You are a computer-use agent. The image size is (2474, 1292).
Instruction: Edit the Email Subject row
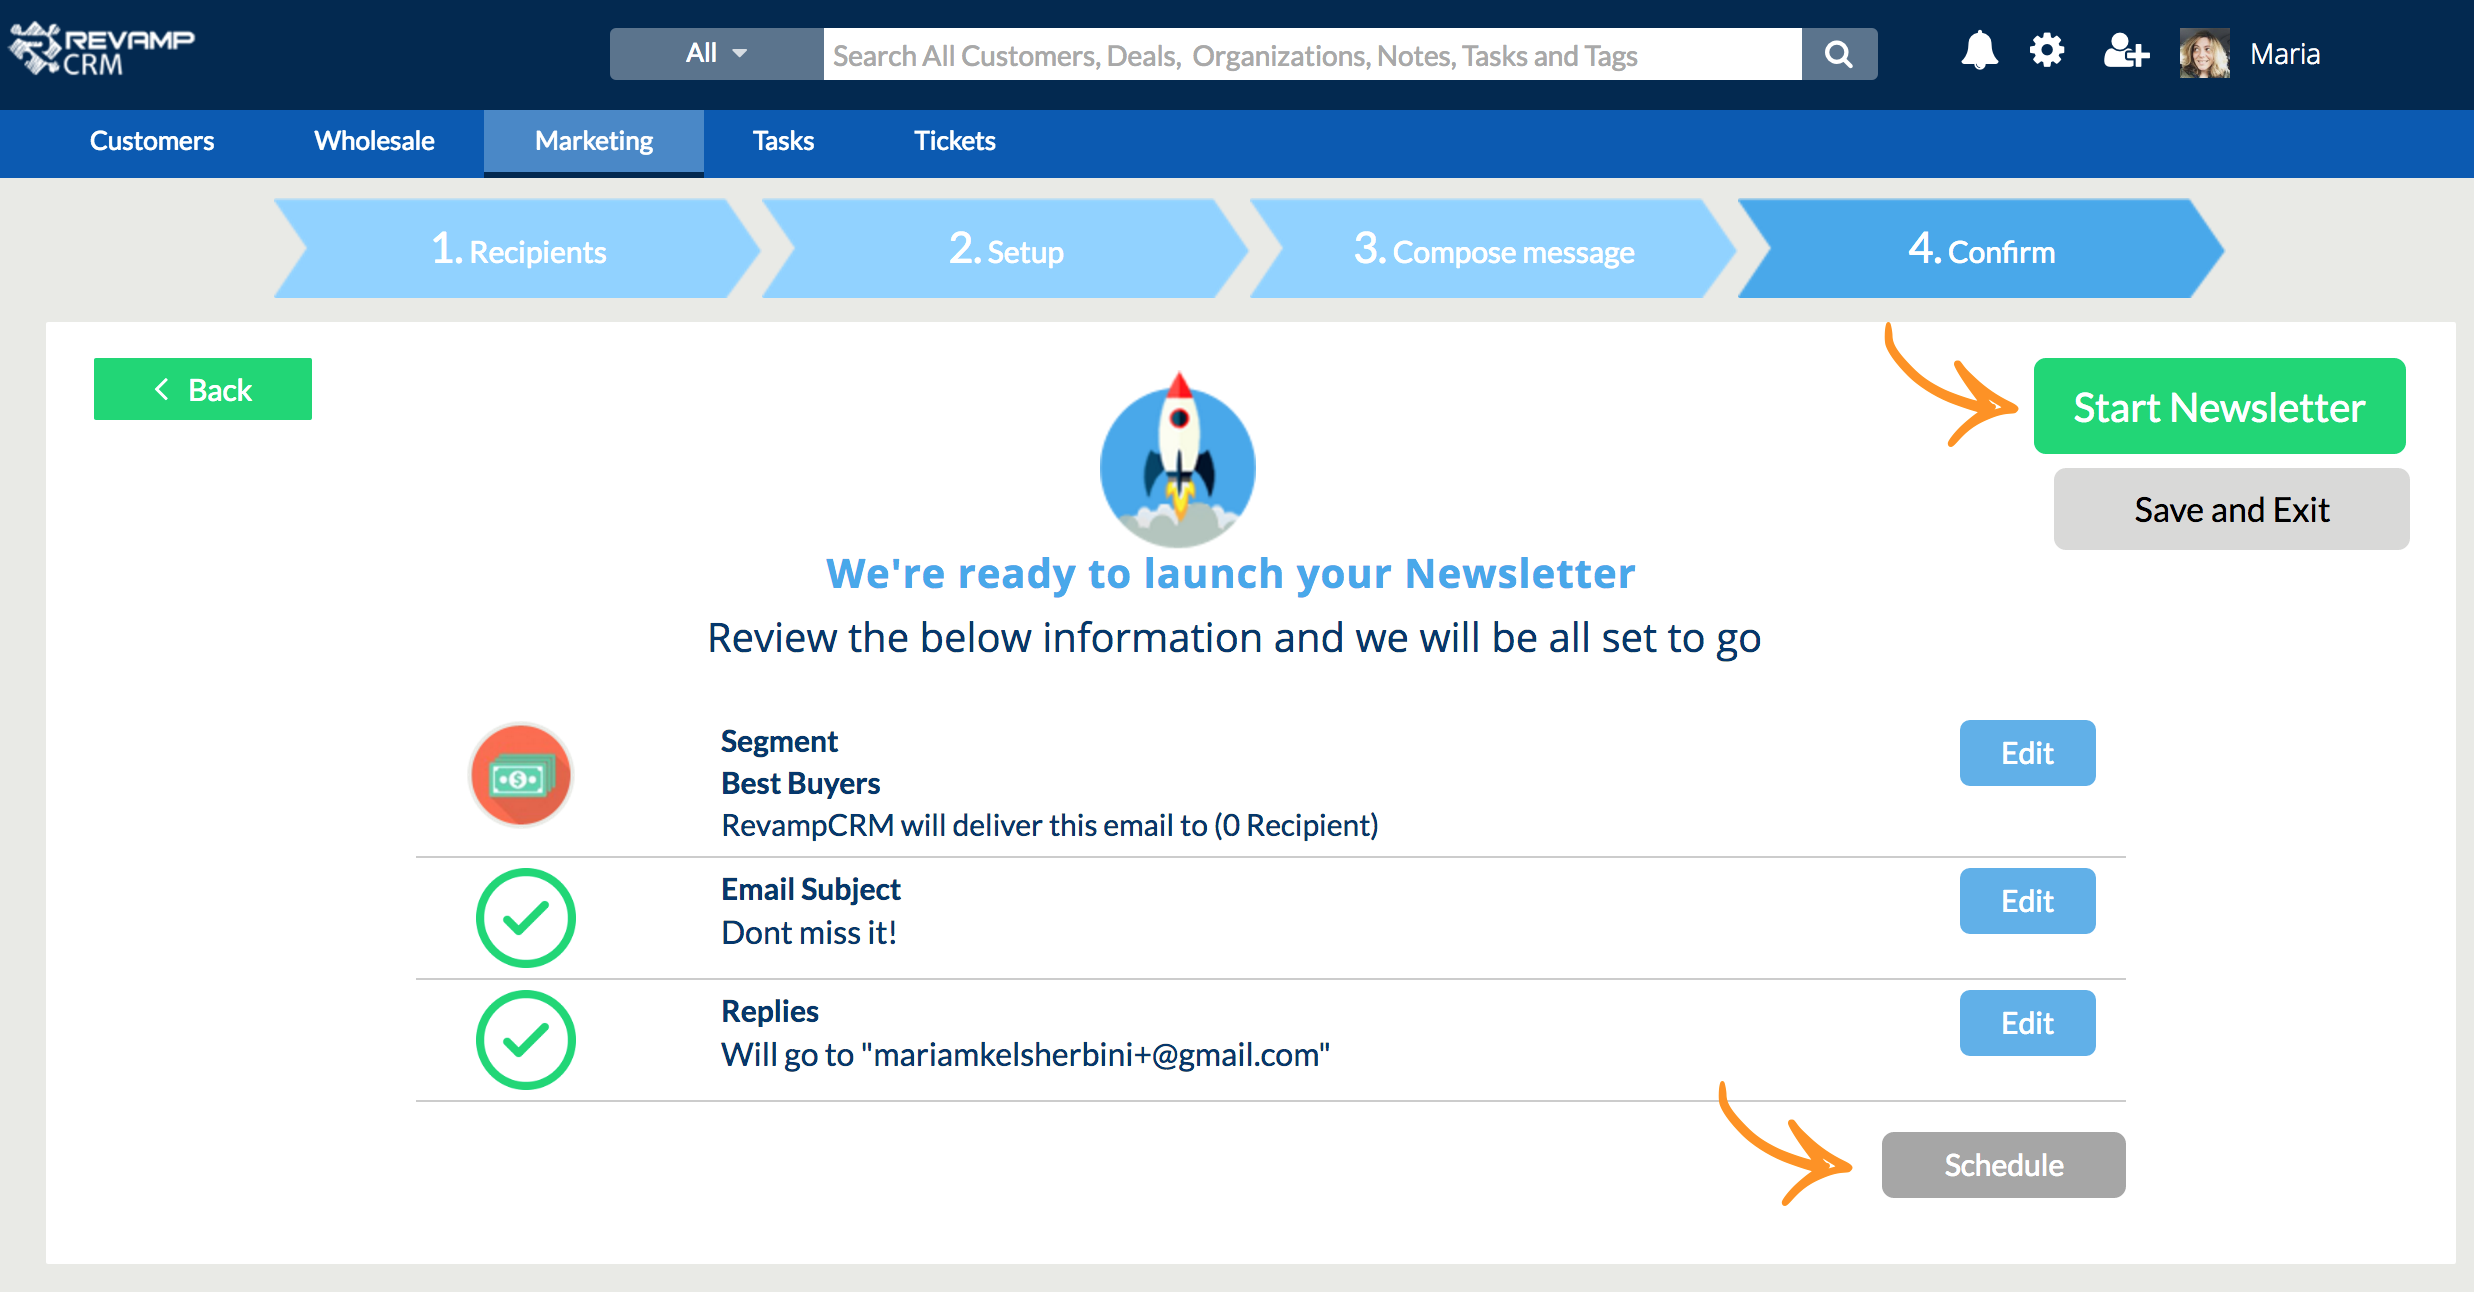click(x=2027, y=901)
